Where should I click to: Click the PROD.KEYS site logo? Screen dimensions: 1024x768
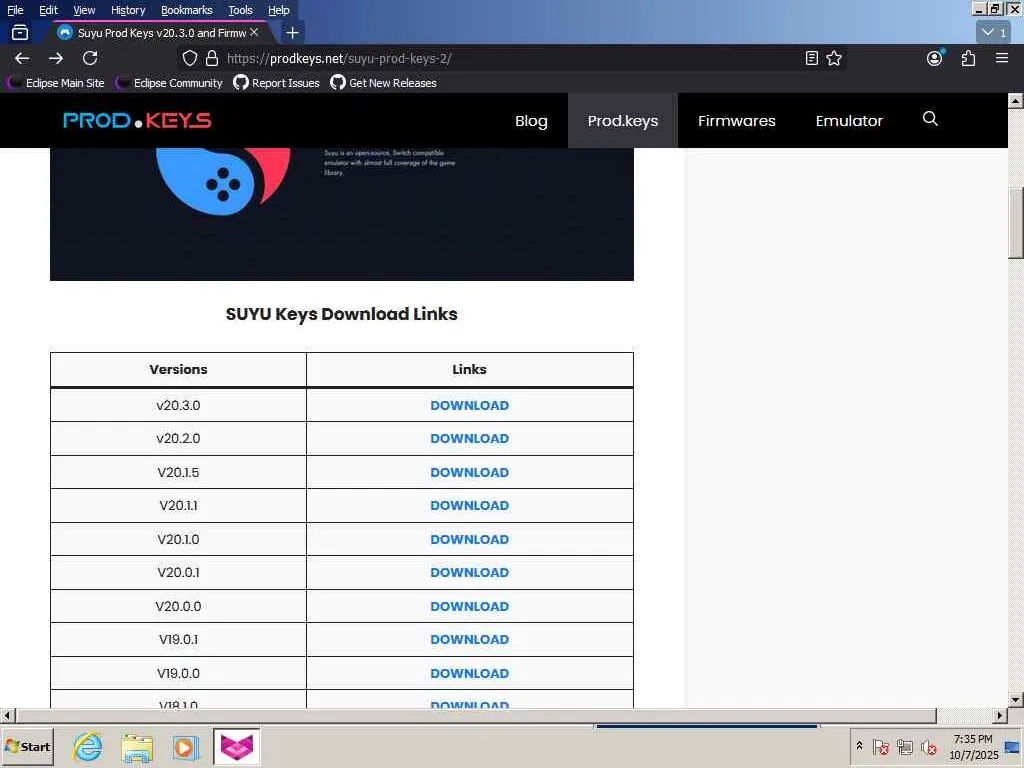pos(137,120)
